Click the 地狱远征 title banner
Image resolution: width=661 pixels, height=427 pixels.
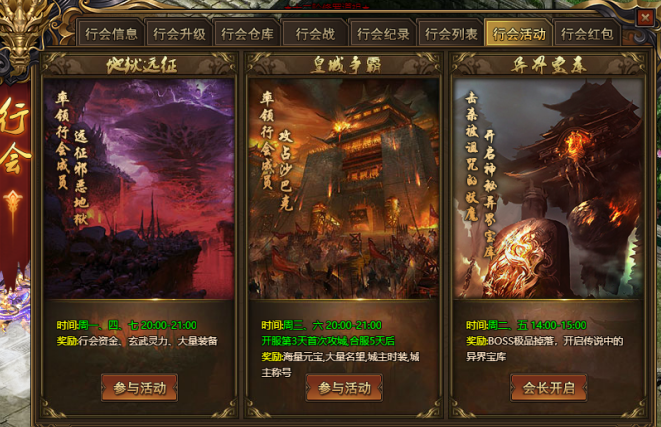pyautogui.click(x=140, y=65)
